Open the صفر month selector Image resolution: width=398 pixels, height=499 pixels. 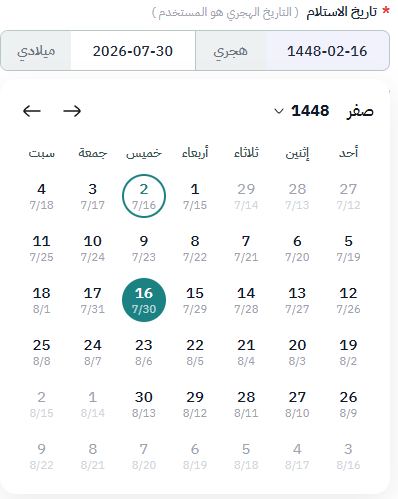pyautogui.click(x=359, y=111)
